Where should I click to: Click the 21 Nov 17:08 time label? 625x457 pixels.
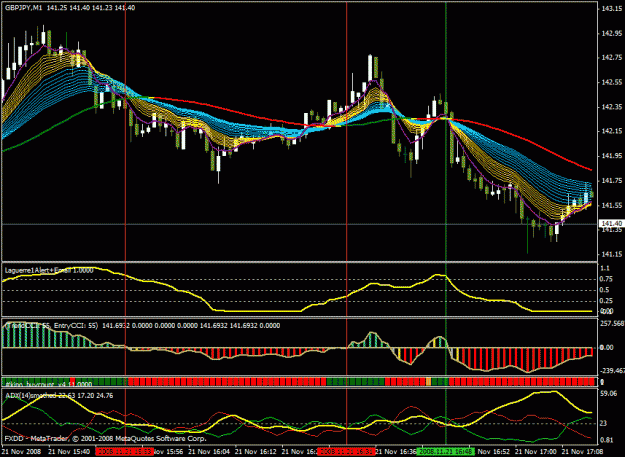click(x=582, y=452)
